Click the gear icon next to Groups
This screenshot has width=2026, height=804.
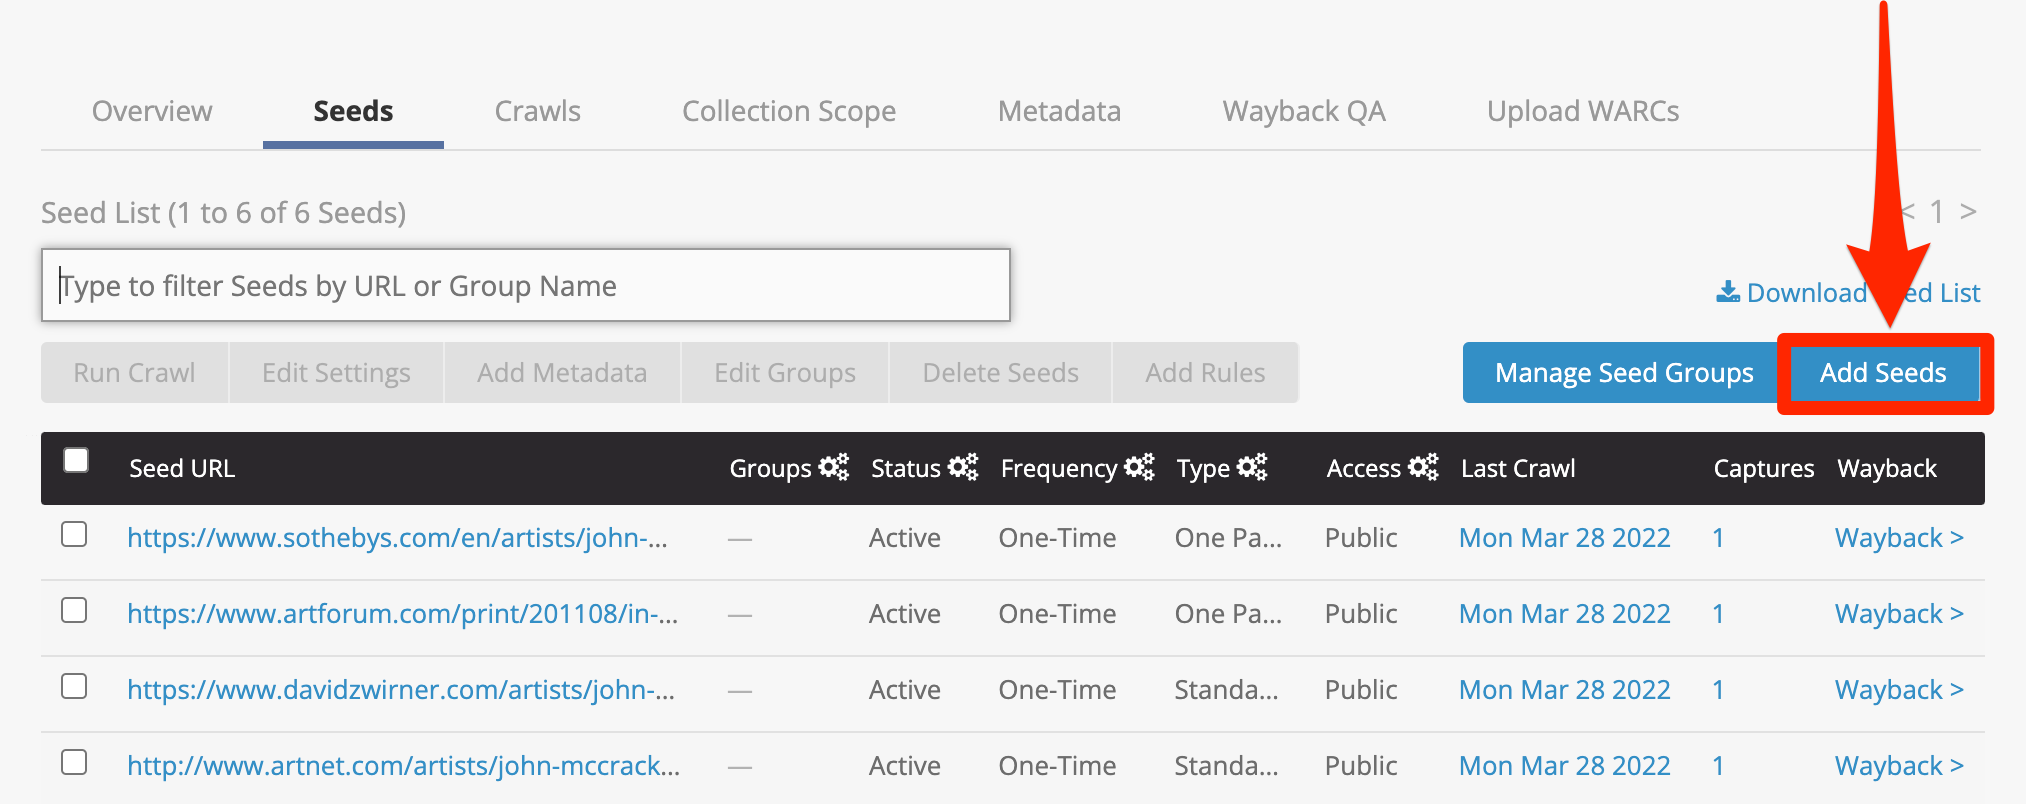click(833, 467)
